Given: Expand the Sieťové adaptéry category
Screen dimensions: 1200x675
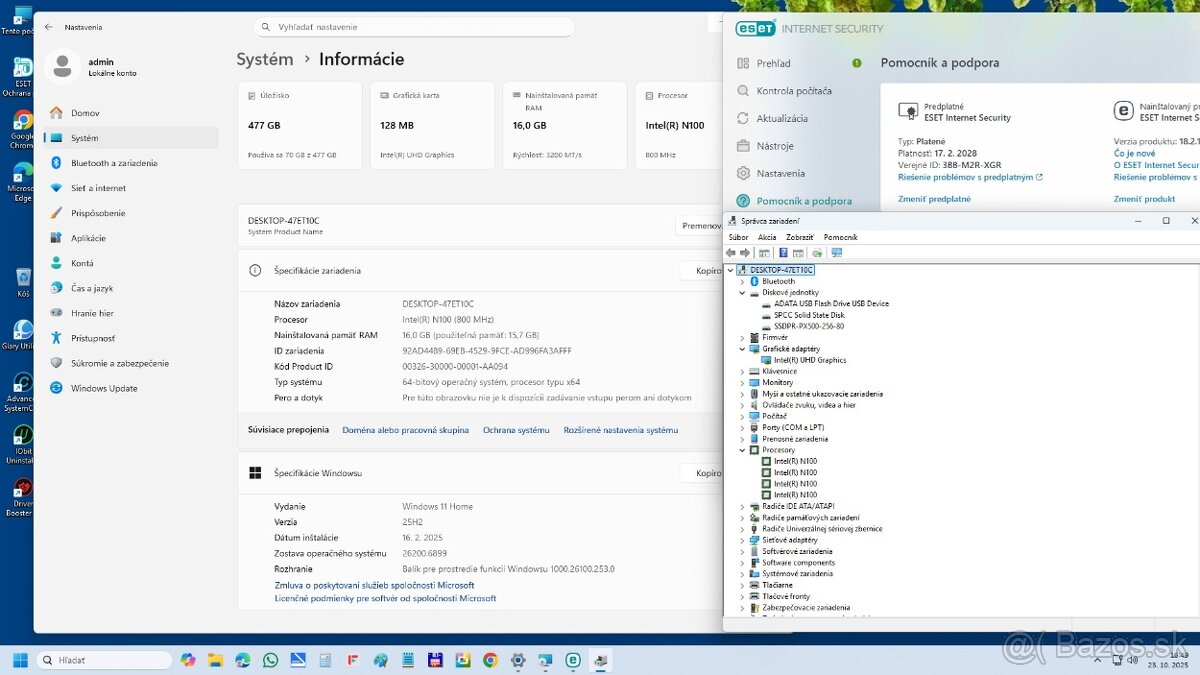Looking at the screenshot, I should coord(742,540).
